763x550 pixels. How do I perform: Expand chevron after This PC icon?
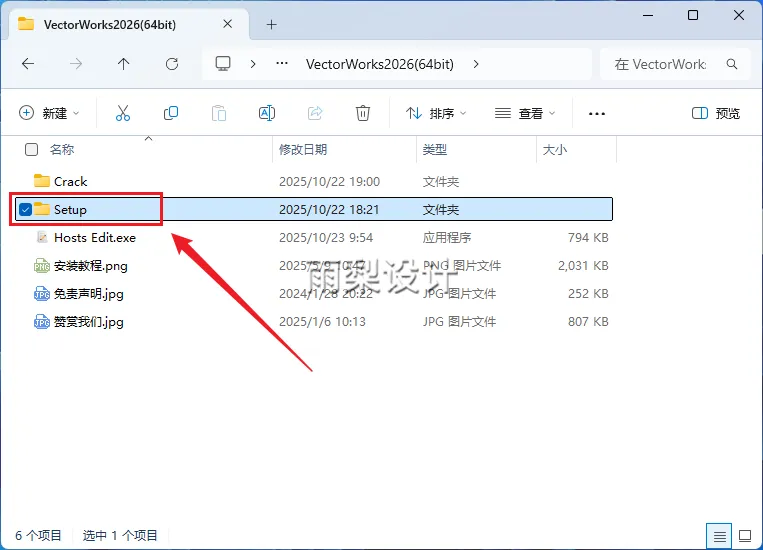(253, 64)
